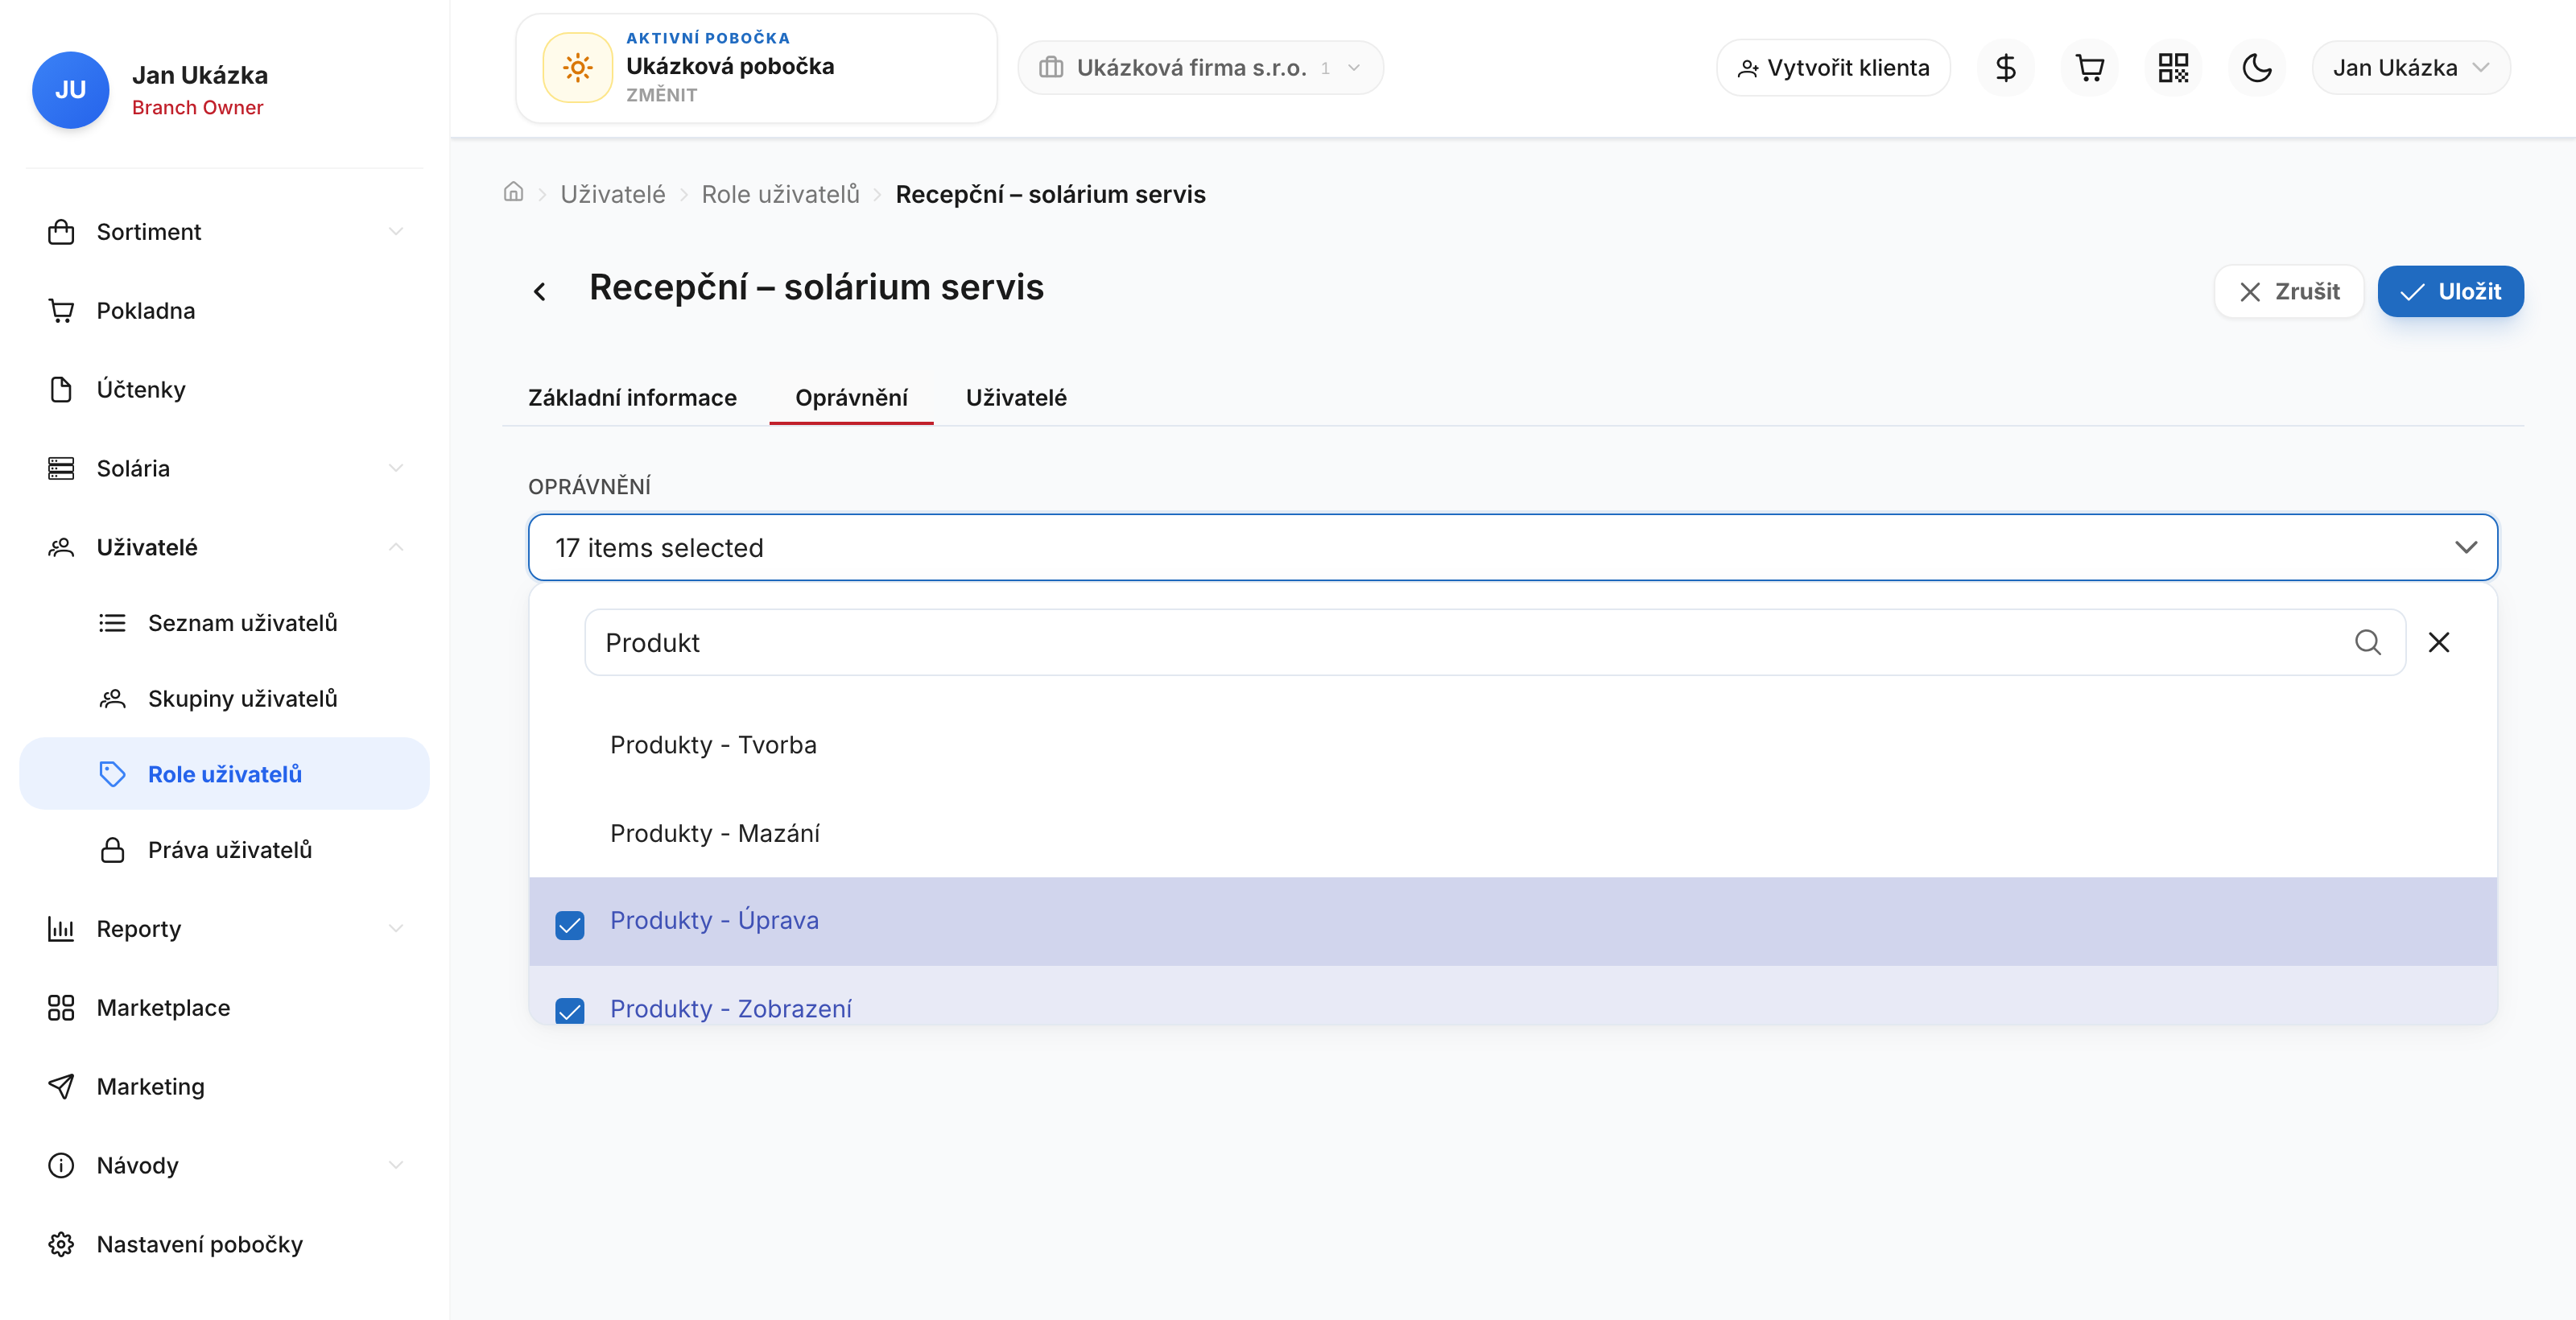
Task: Collapse the Uživatelé sidebar section
Action: coord(225,548)
